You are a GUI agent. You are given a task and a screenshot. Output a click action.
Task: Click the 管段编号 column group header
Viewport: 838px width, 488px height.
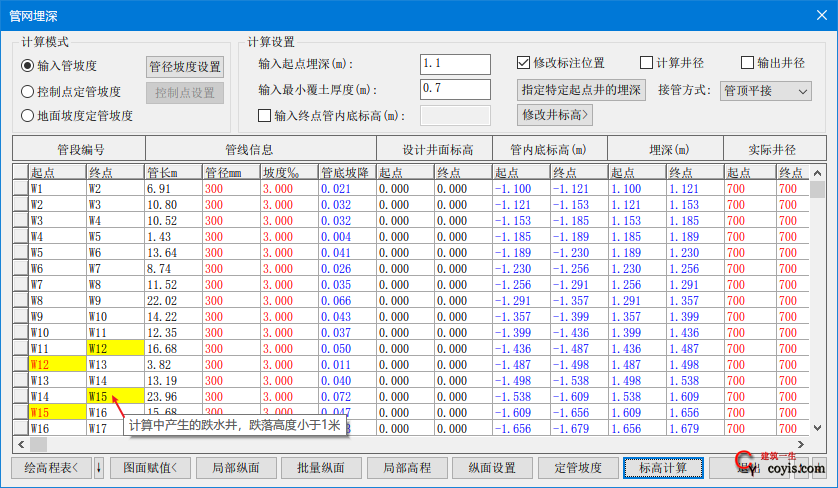coord(79,149)
